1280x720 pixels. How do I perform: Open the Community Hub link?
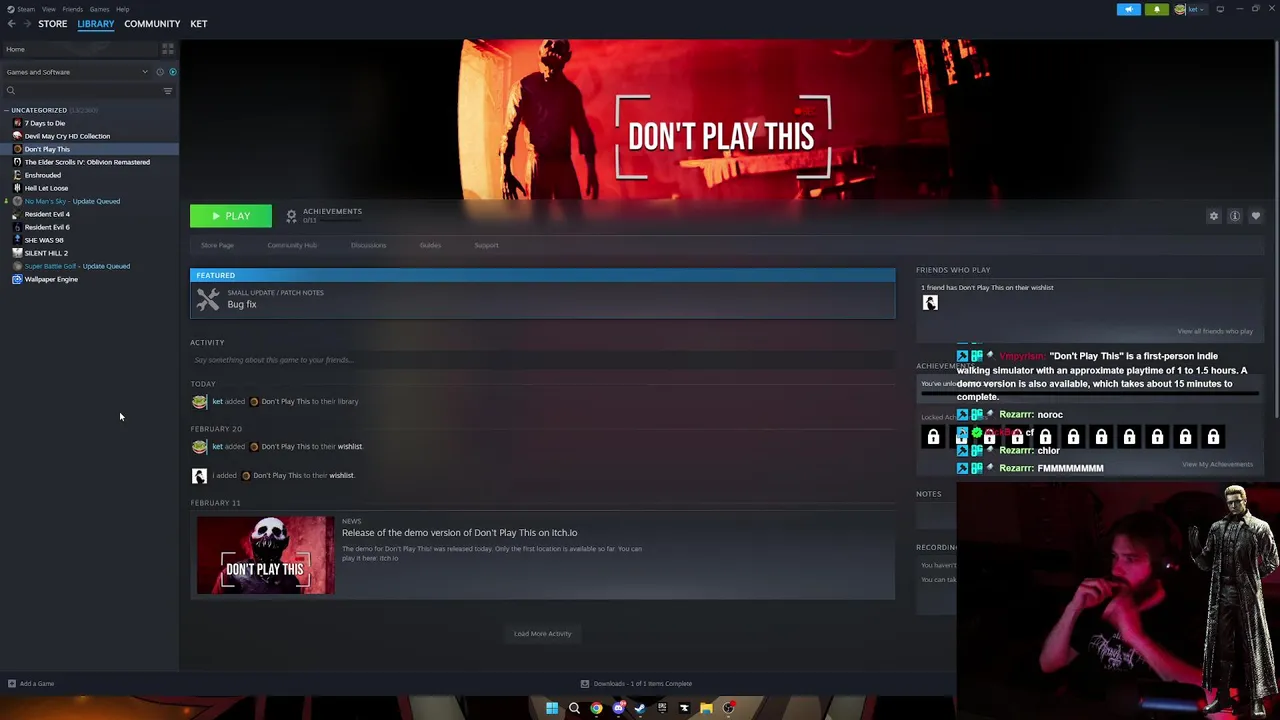tap(292, 245)
